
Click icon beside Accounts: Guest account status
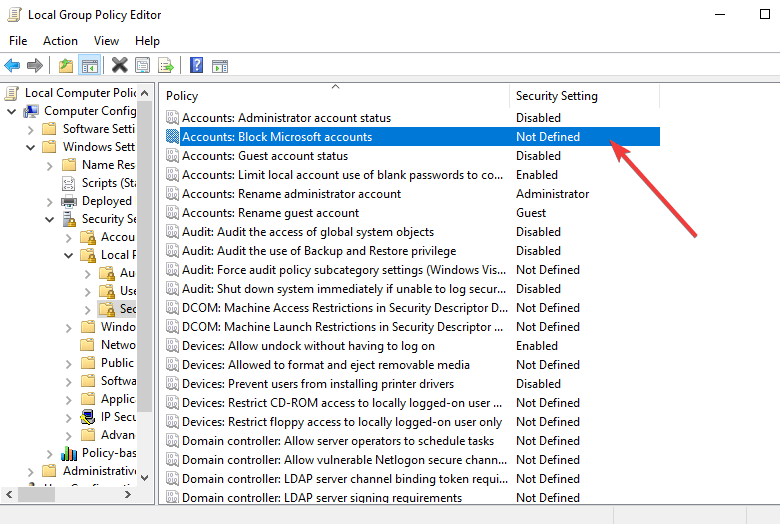(x=172, y=156)
